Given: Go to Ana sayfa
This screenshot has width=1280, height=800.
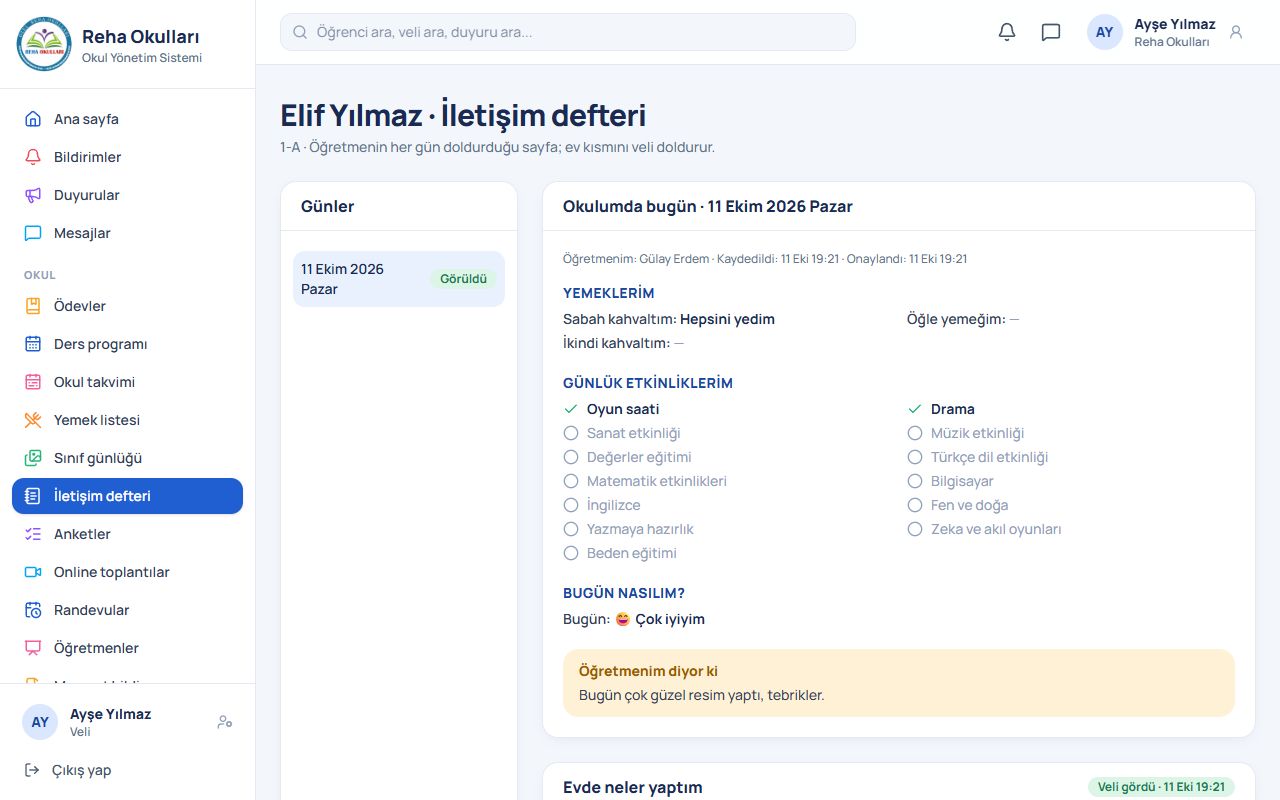Looking at the screenshot, I should 127,119.
